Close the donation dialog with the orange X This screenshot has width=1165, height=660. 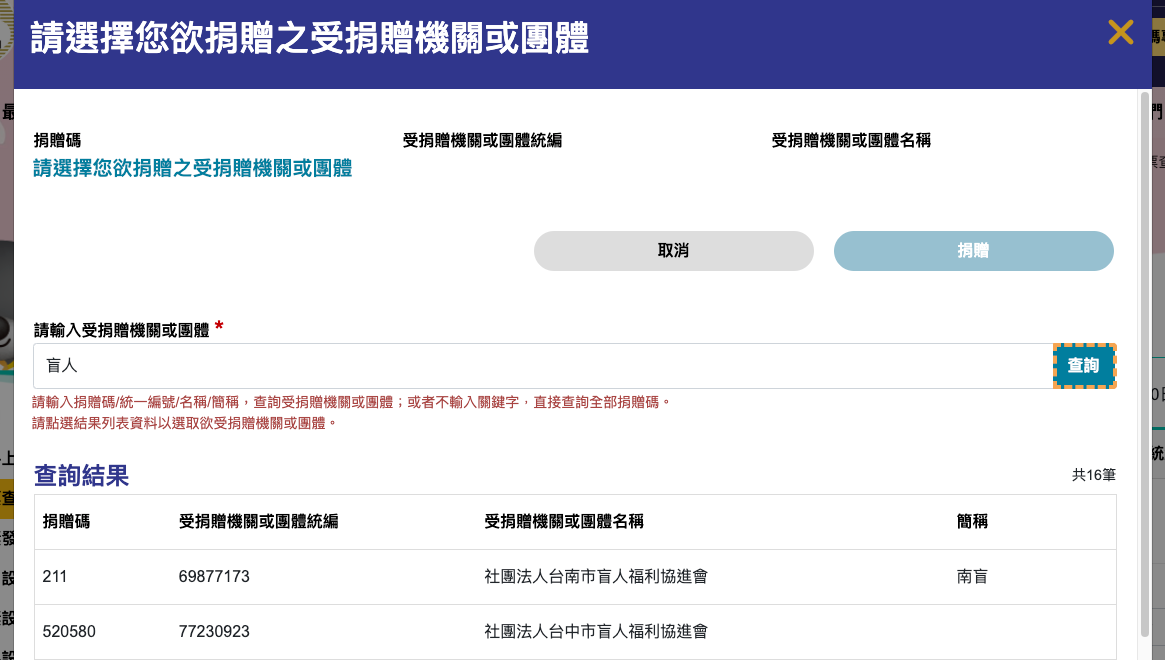[x=1120, y=33]
